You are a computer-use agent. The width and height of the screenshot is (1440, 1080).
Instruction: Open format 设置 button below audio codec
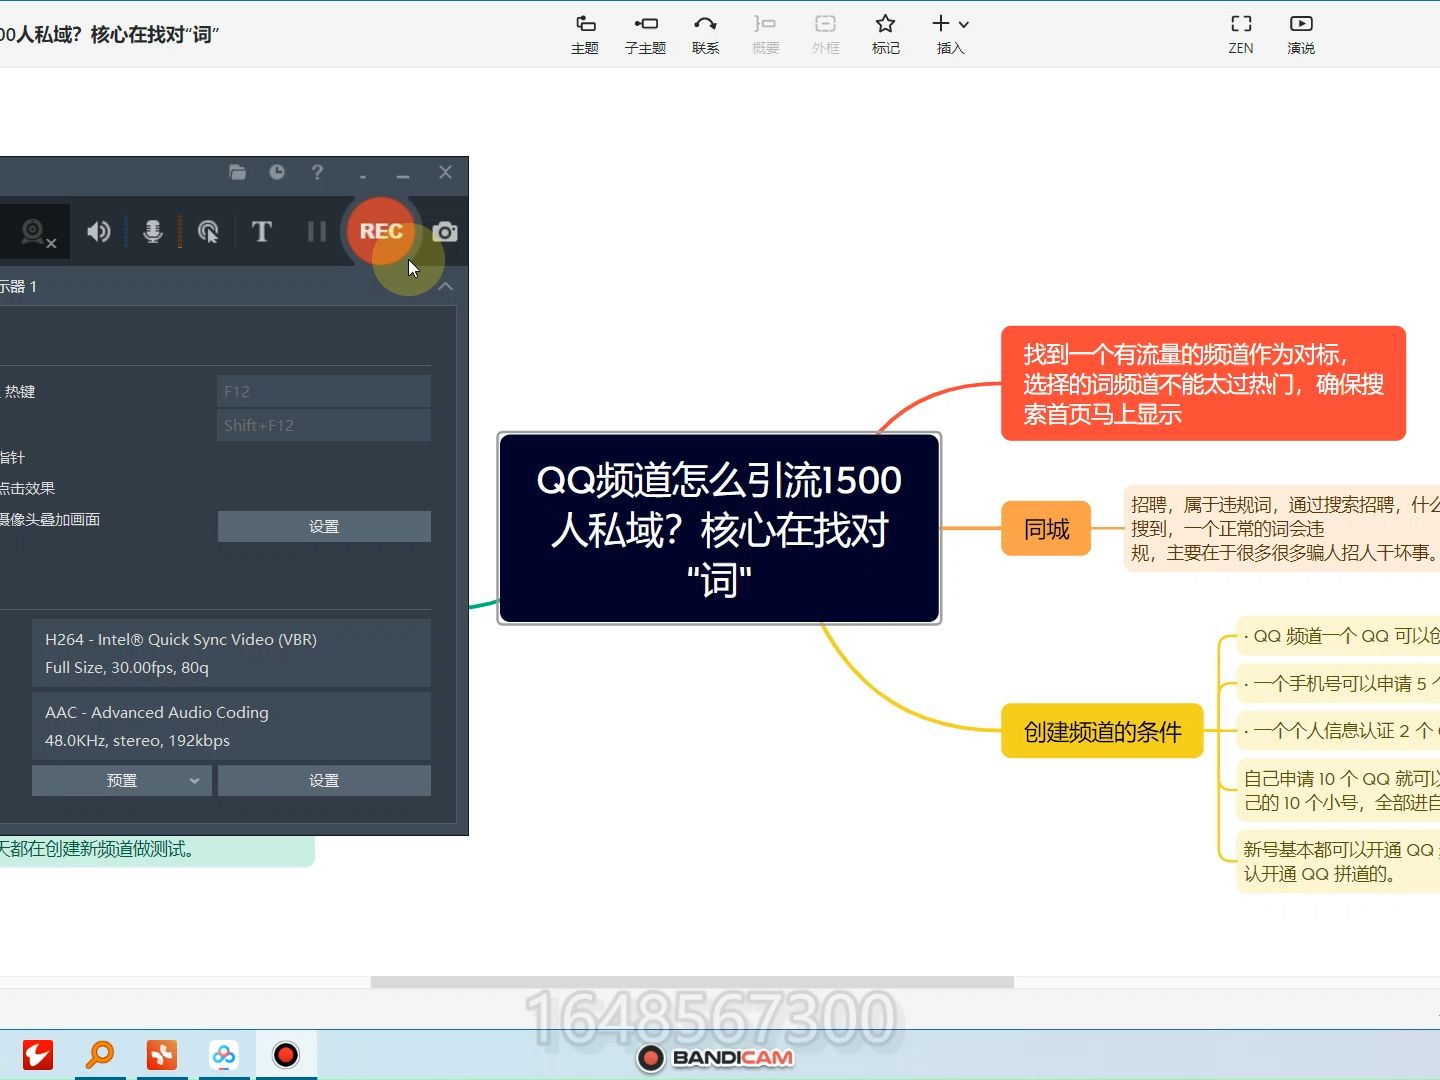pyautogui.click(x=324, y=780)
